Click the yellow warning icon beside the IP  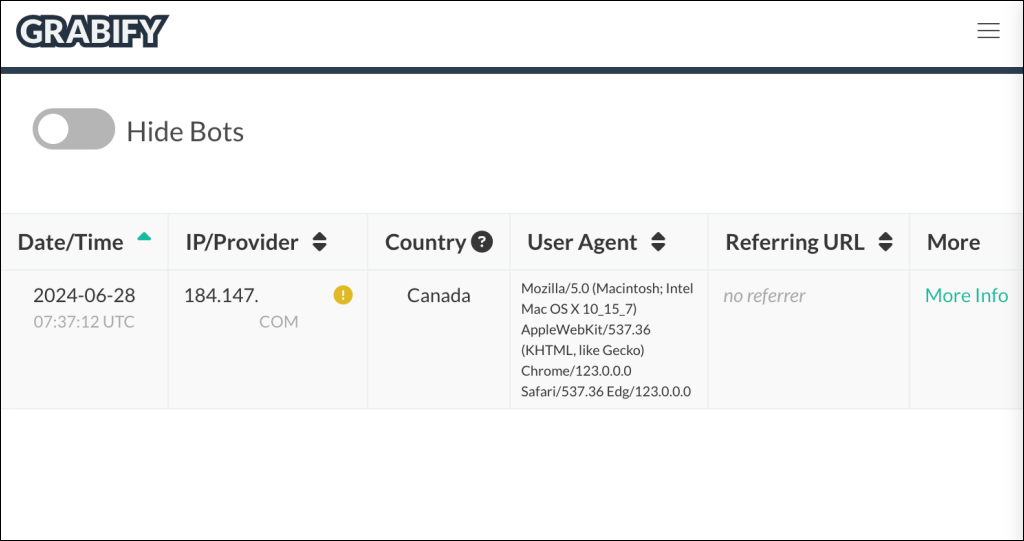343,295
